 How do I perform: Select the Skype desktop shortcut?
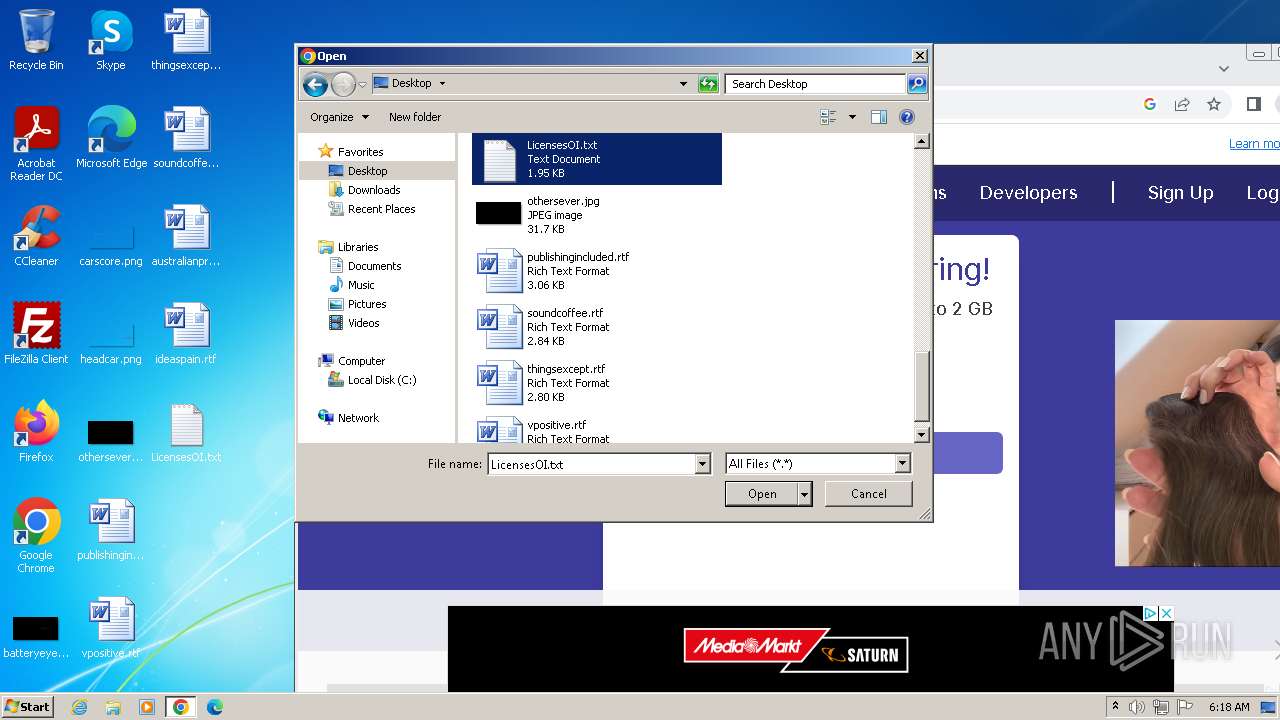(110, 40)
